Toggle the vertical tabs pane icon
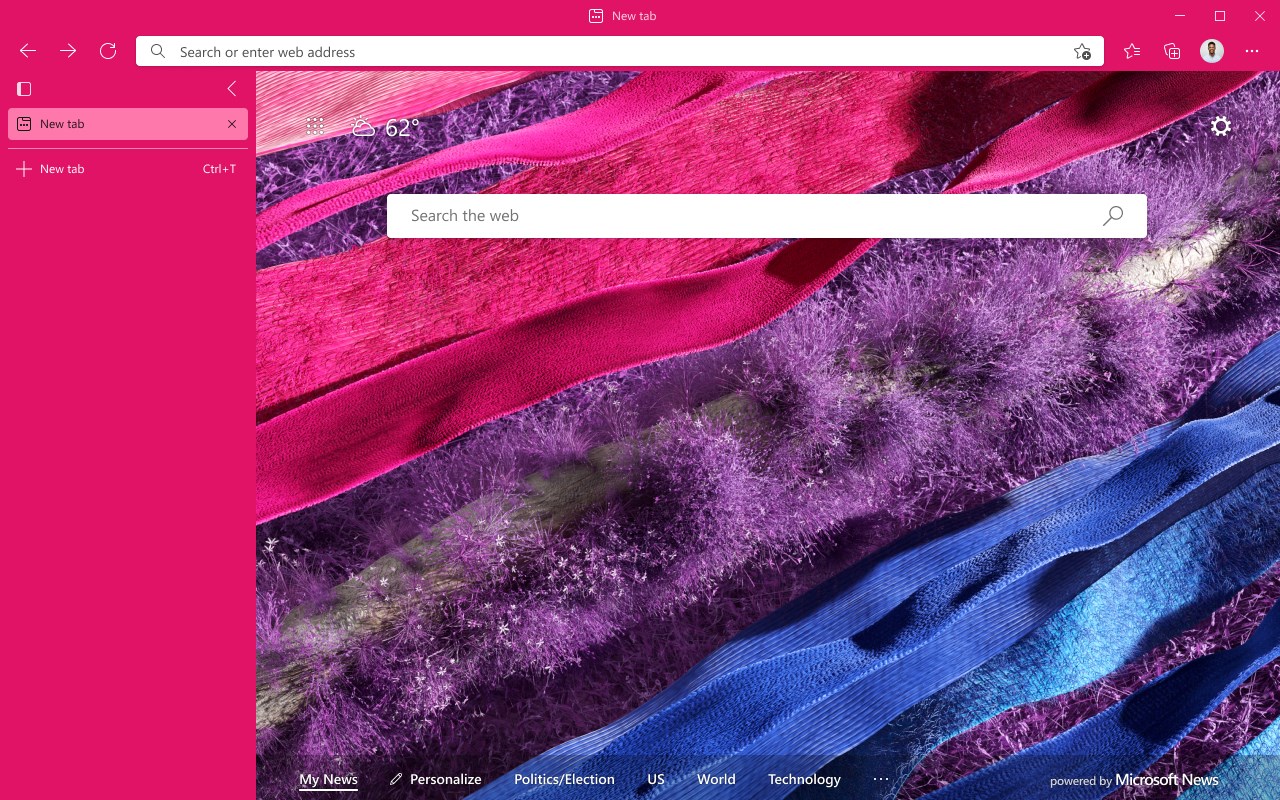Viewport: 1280px width, 800px height. point(24,89)
